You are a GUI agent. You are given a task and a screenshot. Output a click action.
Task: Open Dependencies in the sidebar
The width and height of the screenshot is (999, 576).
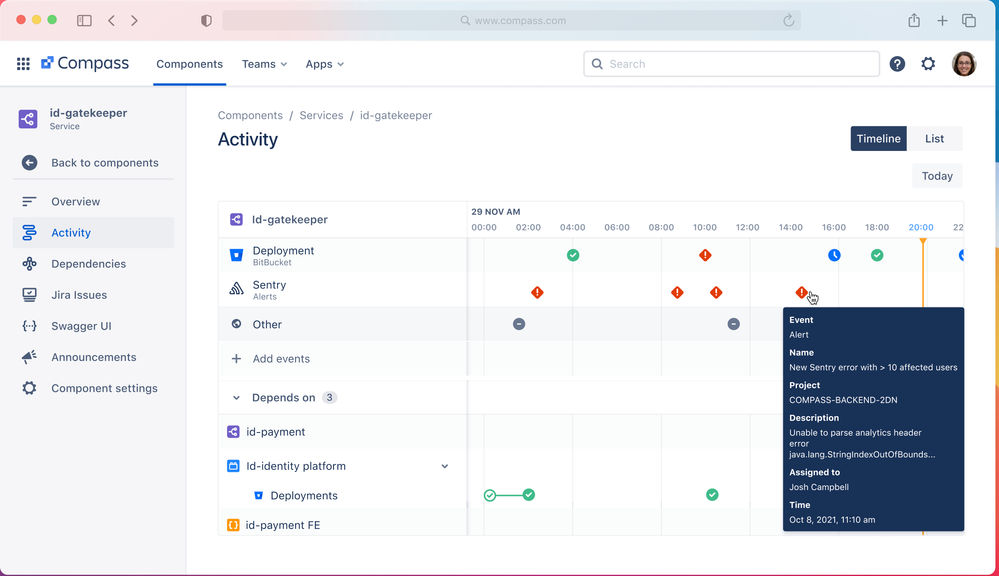93,264
